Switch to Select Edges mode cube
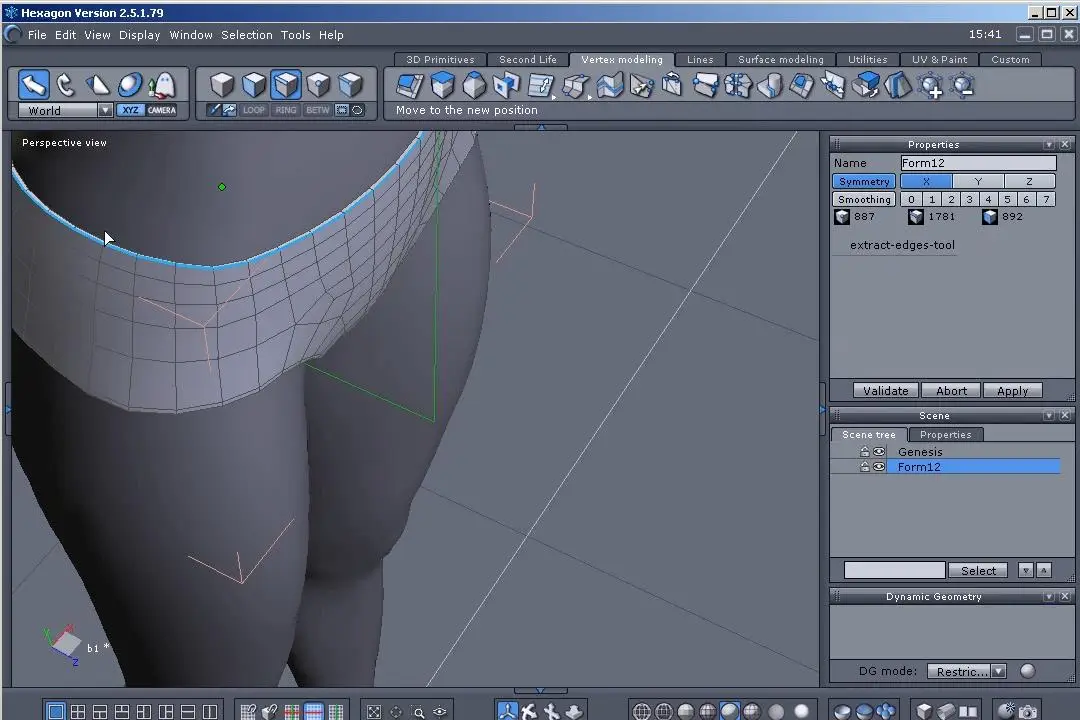The width and height of the screenshot is (1080, 720). tap(286, 85)
